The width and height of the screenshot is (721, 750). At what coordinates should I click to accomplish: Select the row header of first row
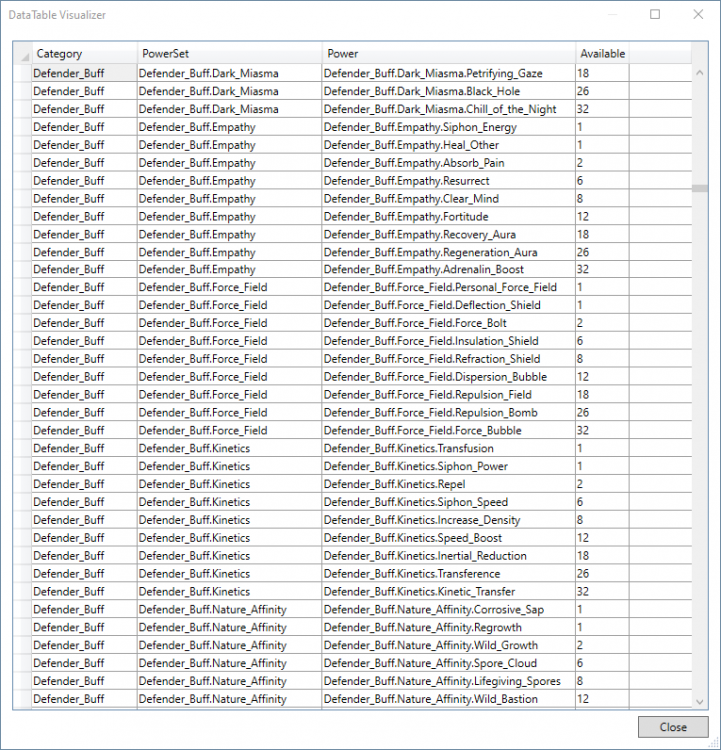22,73
